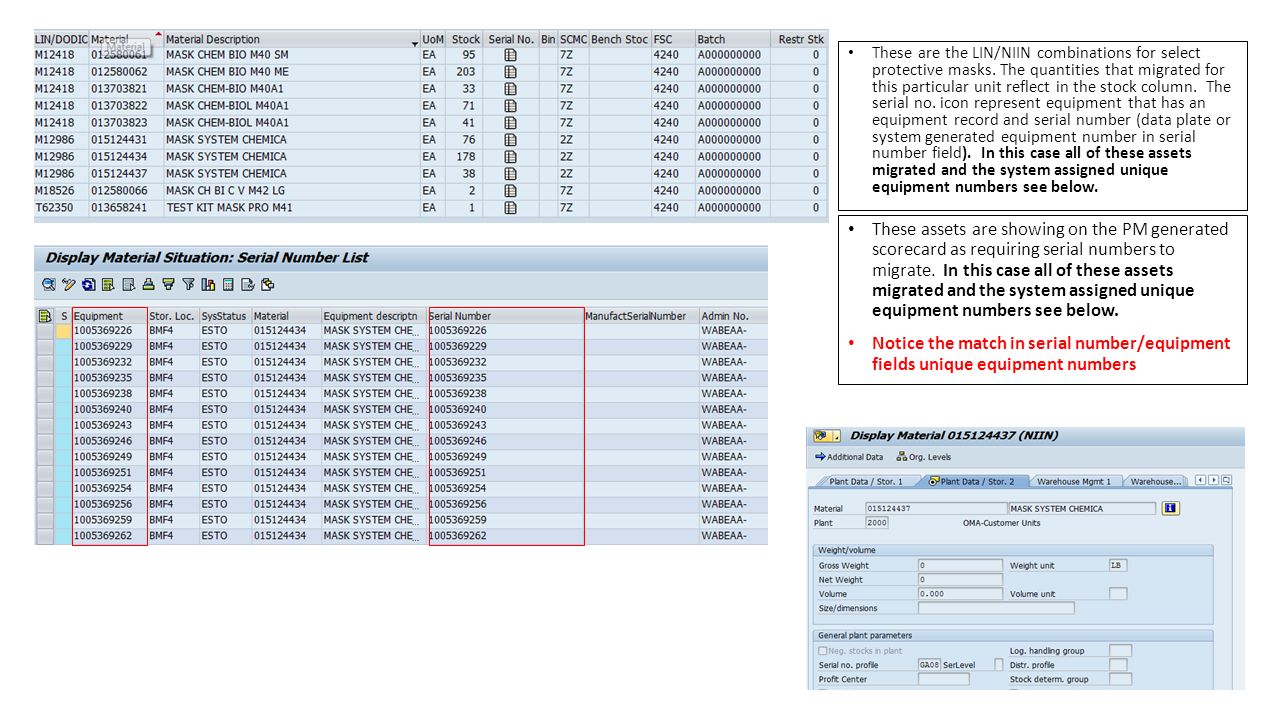Click the Profit Center input field
This screenshot has width=1280, height=720.
click(x=943, y=679)
